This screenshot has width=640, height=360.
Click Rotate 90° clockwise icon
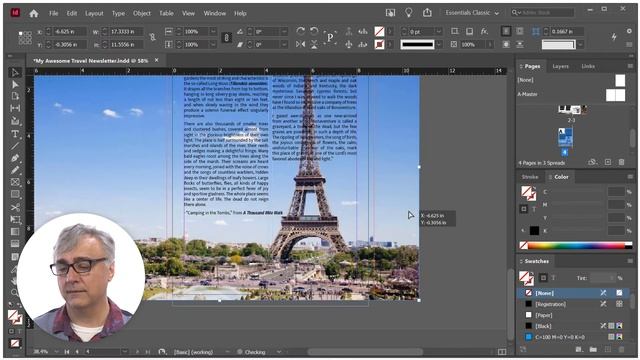coord(300,31)
